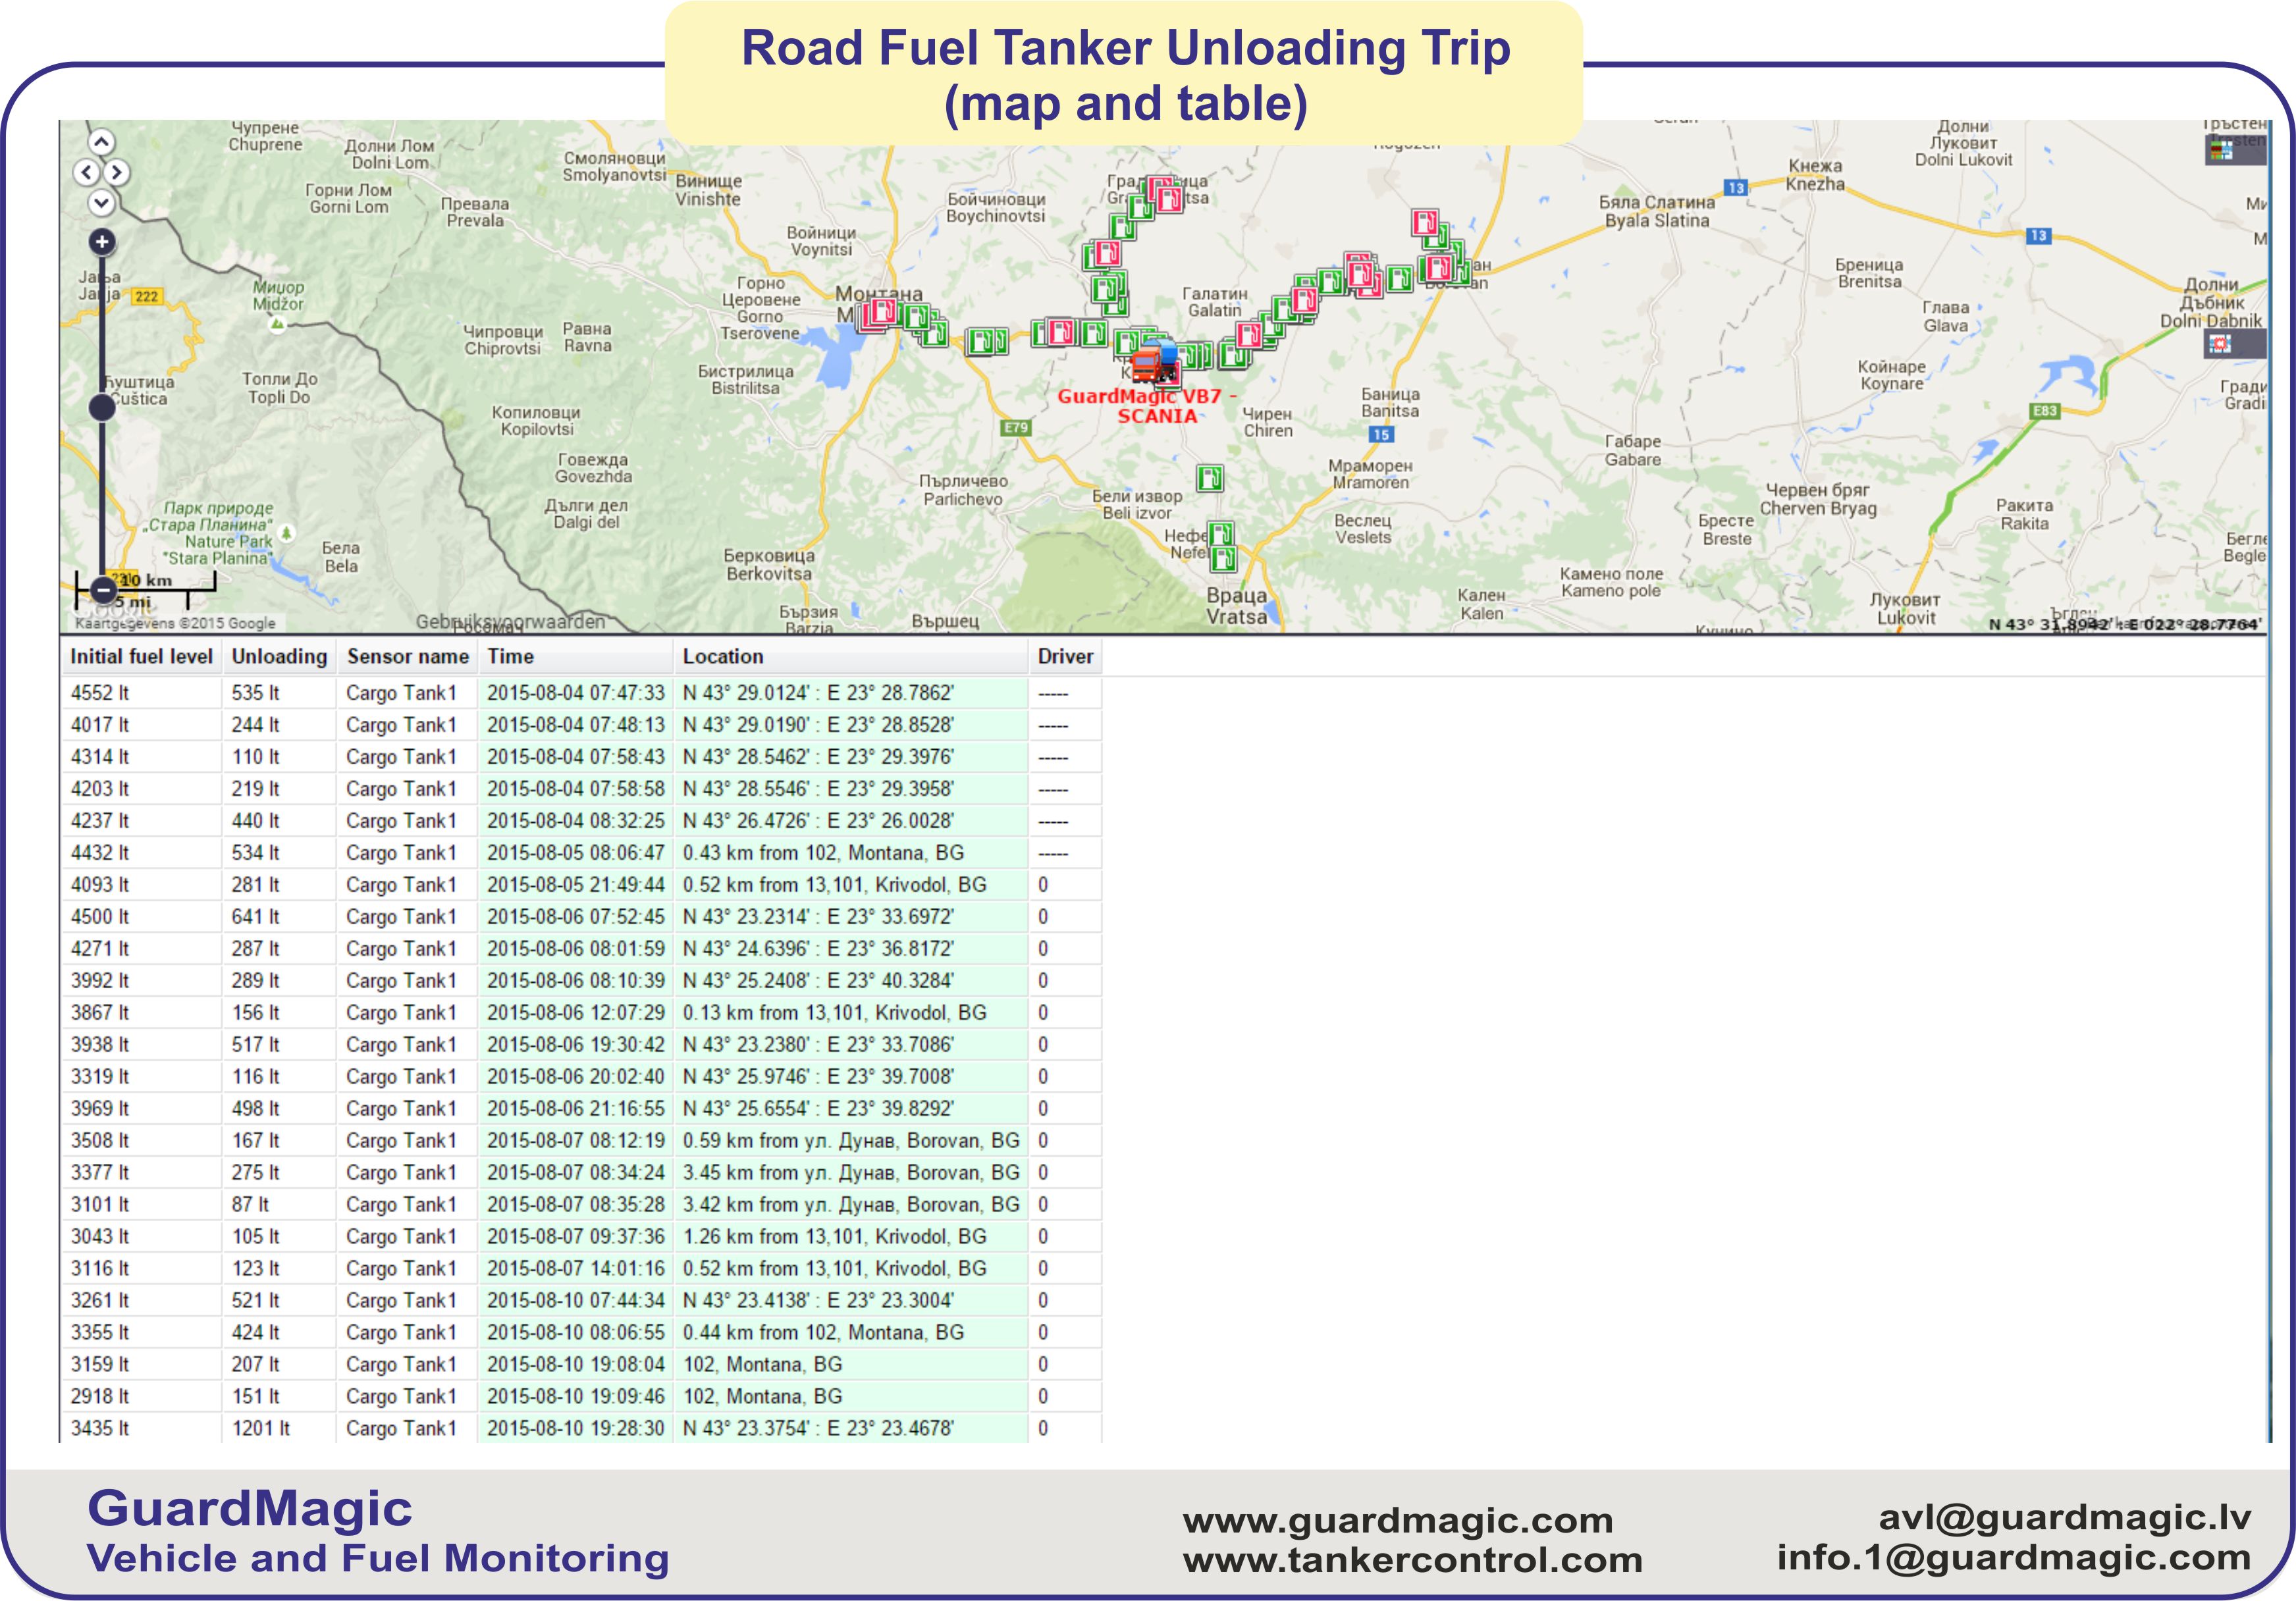Select the 2015-08-04 07:47:33 unloading row

[575, 693]
